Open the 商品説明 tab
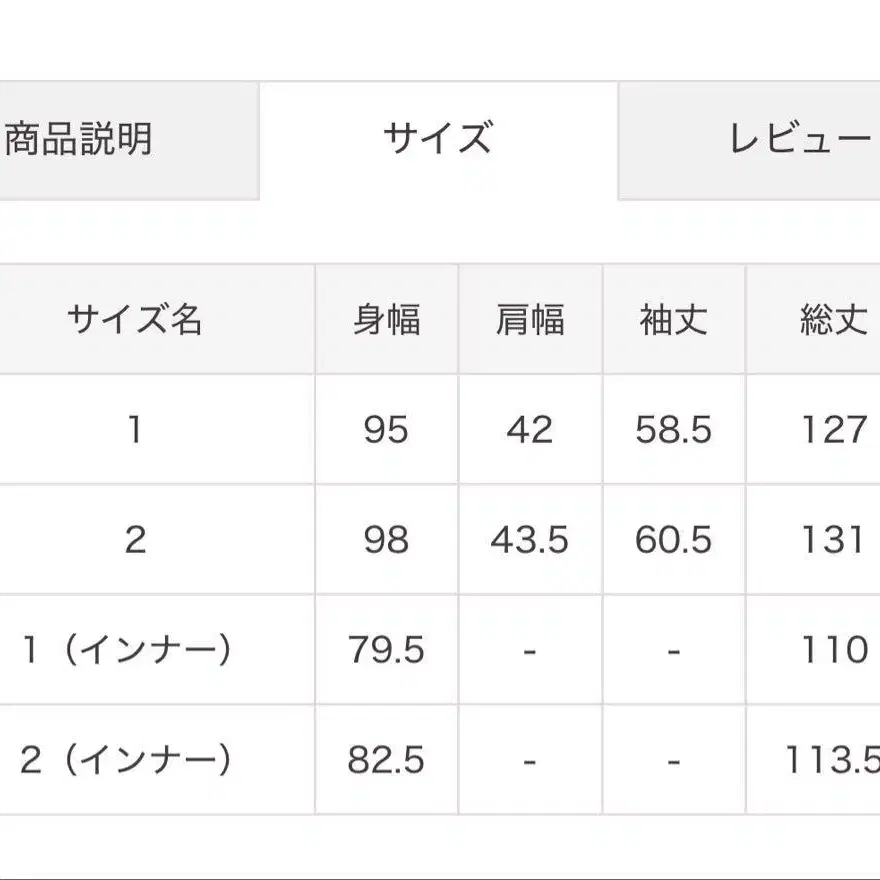The image size is (880, 880). tap(80, 139)
